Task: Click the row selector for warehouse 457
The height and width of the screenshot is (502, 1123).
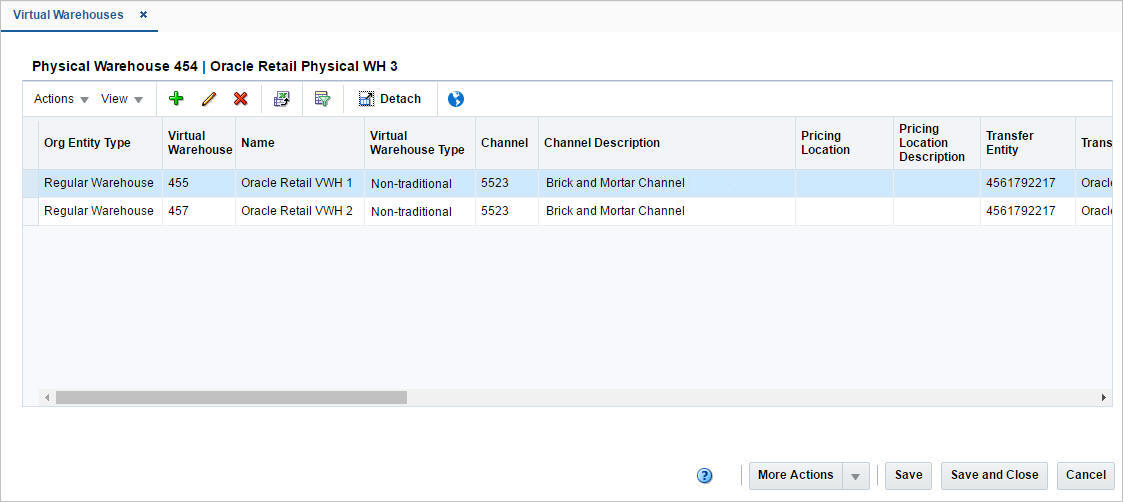Action: [x=31, y=211]
